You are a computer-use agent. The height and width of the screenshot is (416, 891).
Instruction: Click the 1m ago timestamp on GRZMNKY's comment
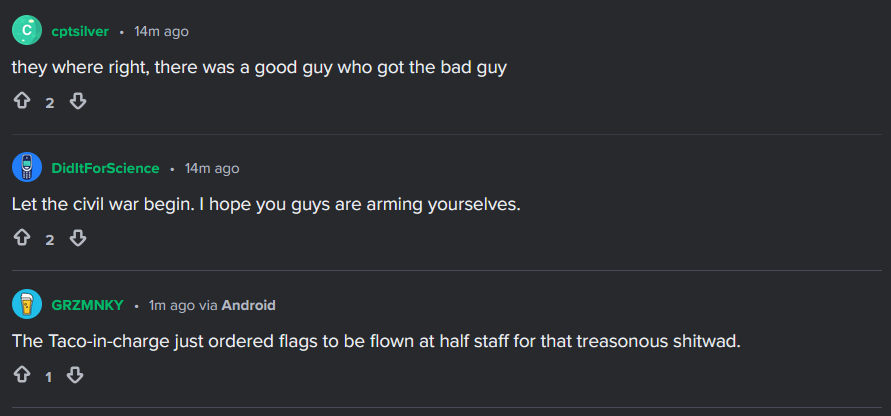(170, 305)
